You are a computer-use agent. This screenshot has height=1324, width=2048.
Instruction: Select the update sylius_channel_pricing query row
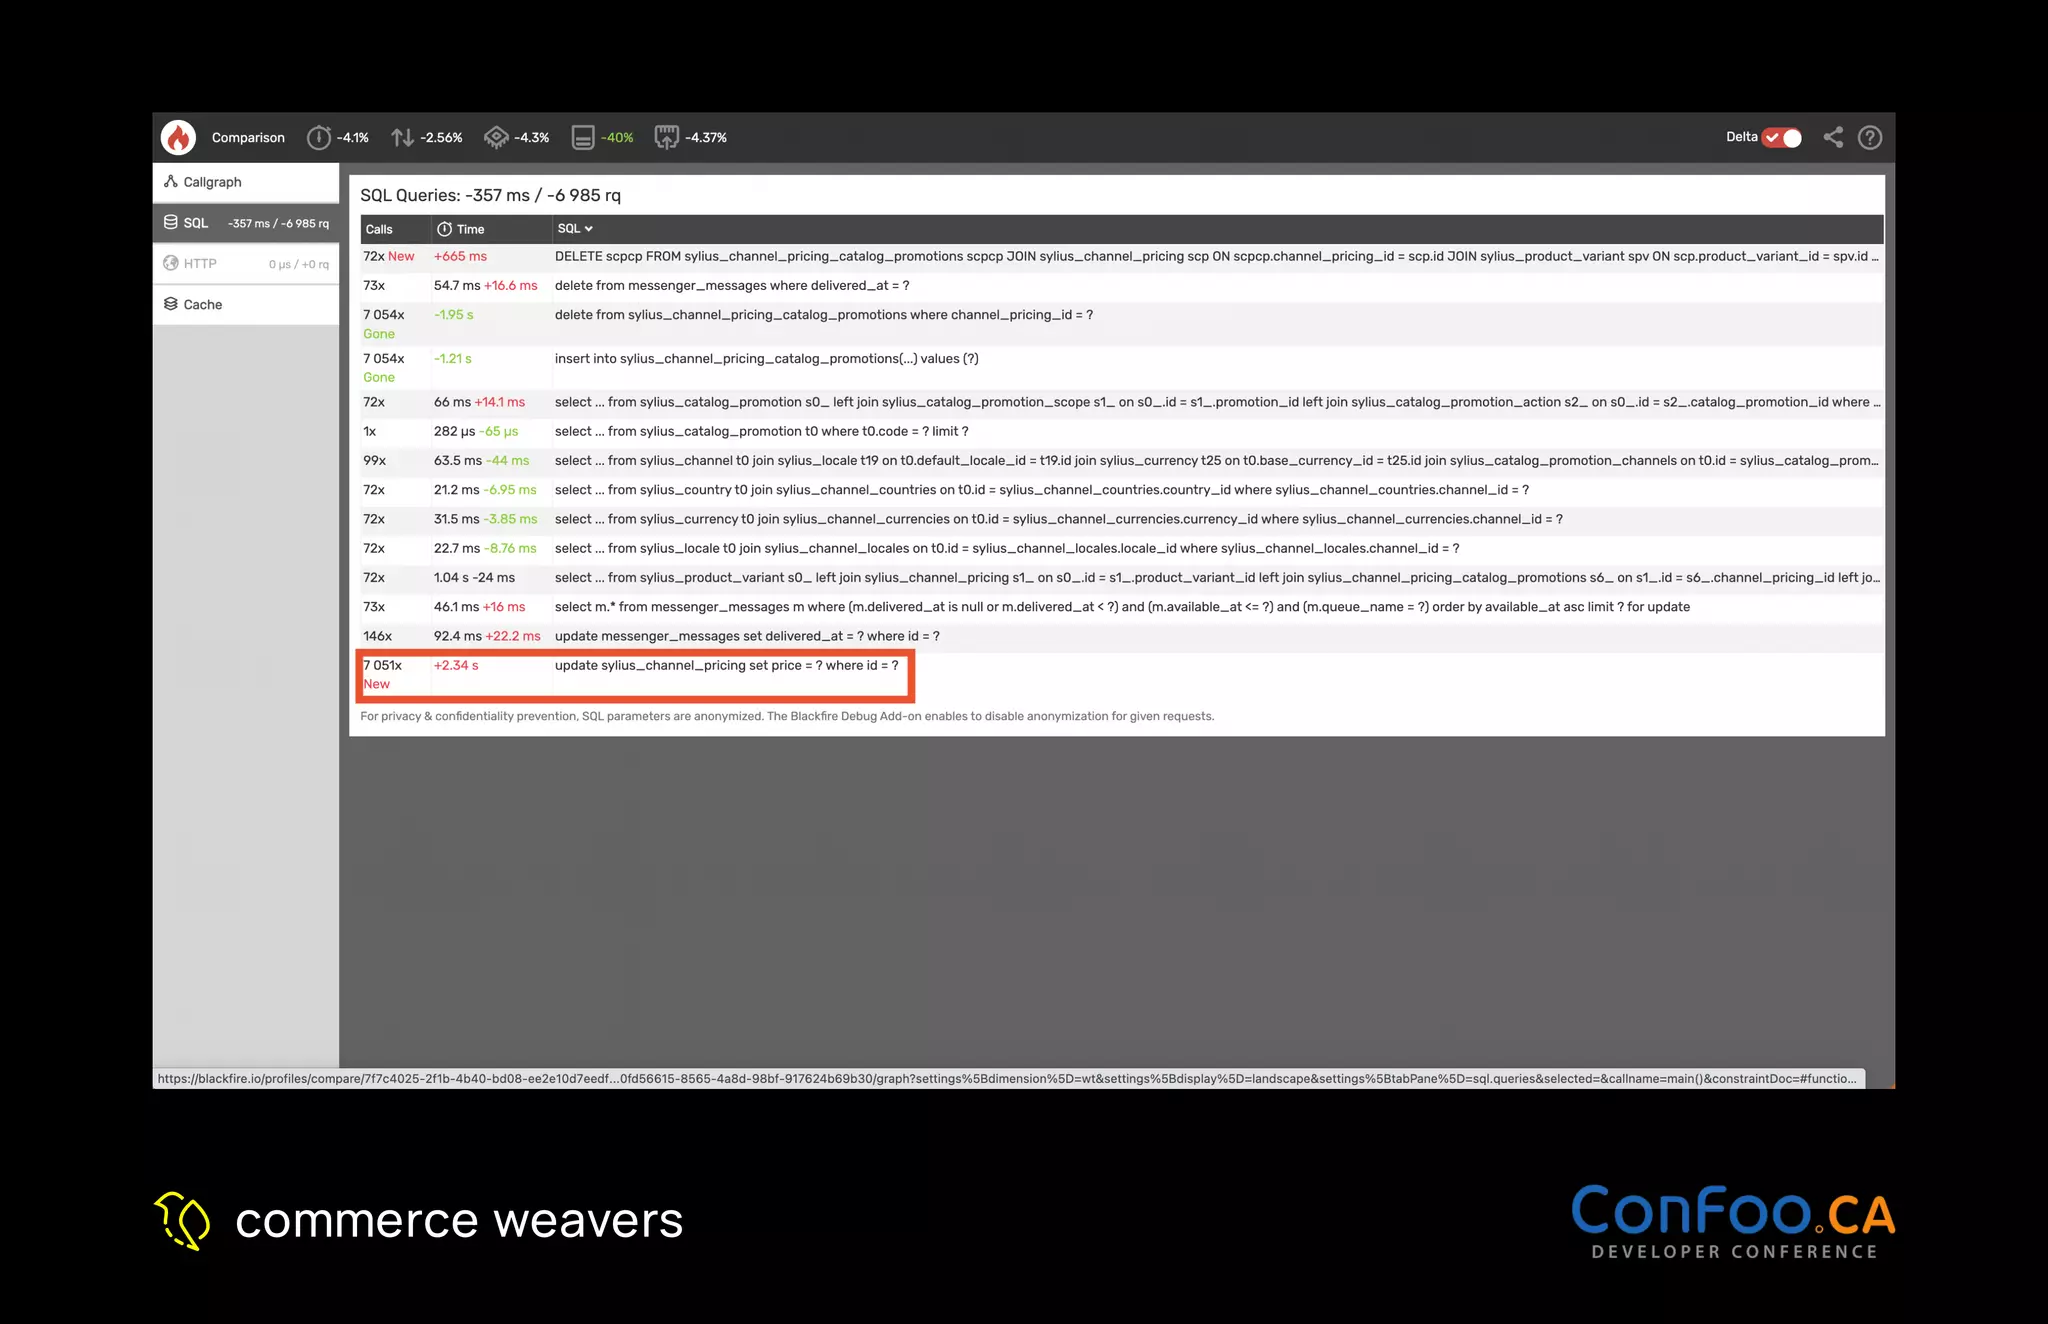tap(726, 666)
